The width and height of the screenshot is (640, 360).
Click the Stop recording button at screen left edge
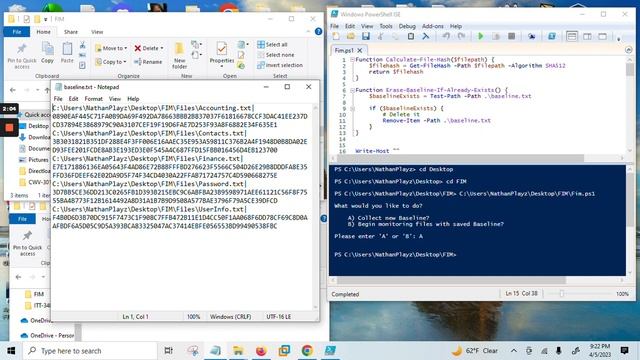click(x=9, y=127)
